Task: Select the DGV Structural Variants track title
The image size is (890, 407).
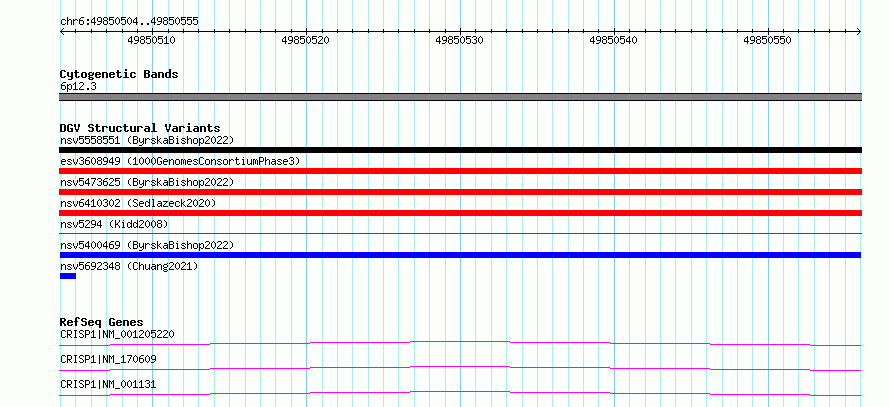Action: point(140,128)
